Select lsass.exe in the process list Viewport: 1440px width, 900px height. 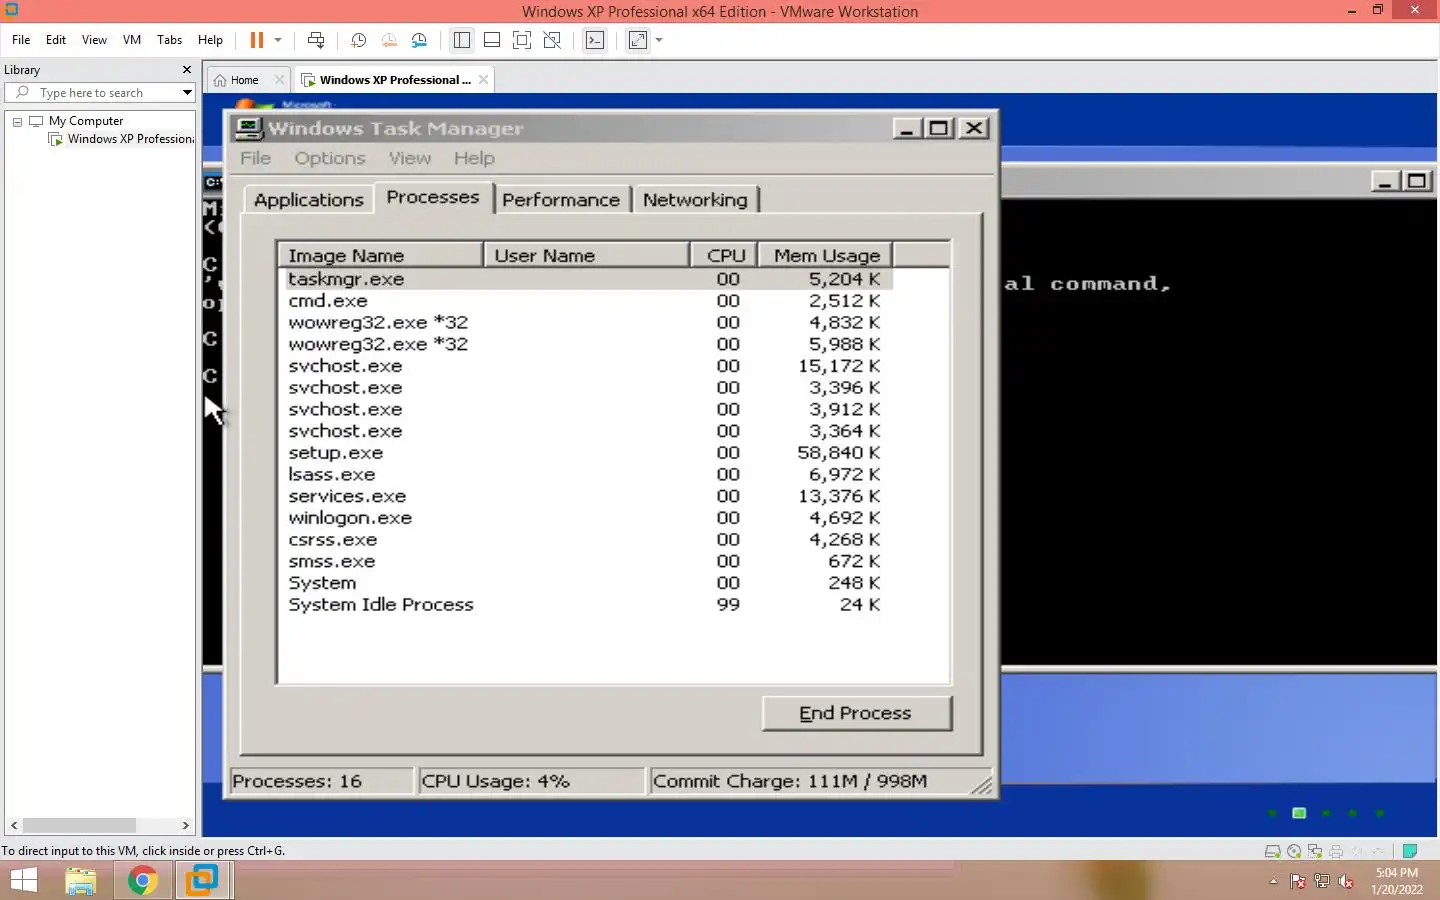tap(585, 475)
